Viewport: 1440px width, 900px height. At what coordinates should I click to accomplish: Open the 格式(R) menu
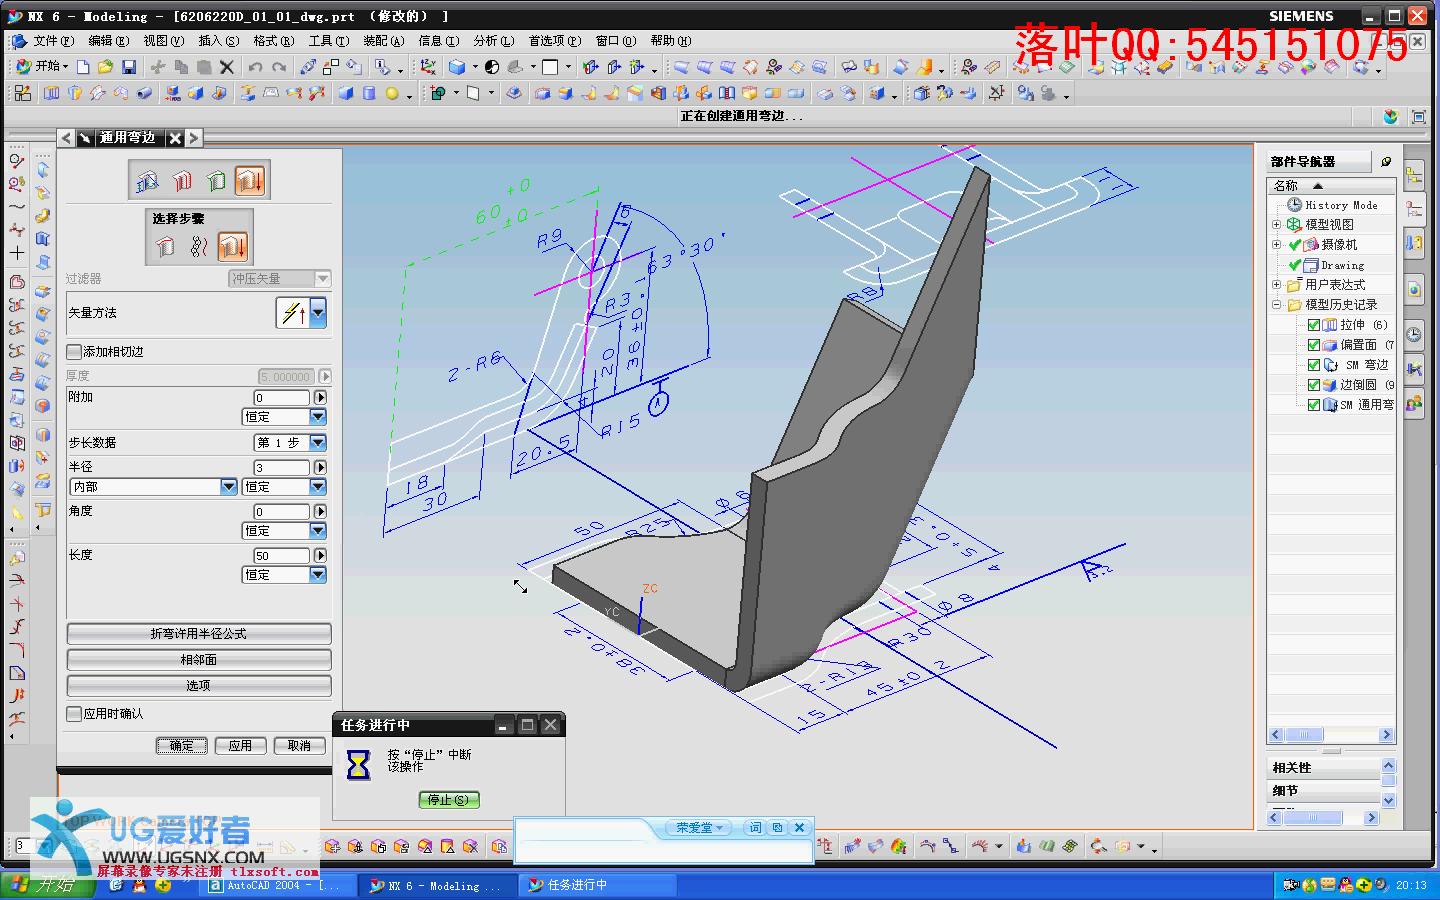[x=273, y=41]
